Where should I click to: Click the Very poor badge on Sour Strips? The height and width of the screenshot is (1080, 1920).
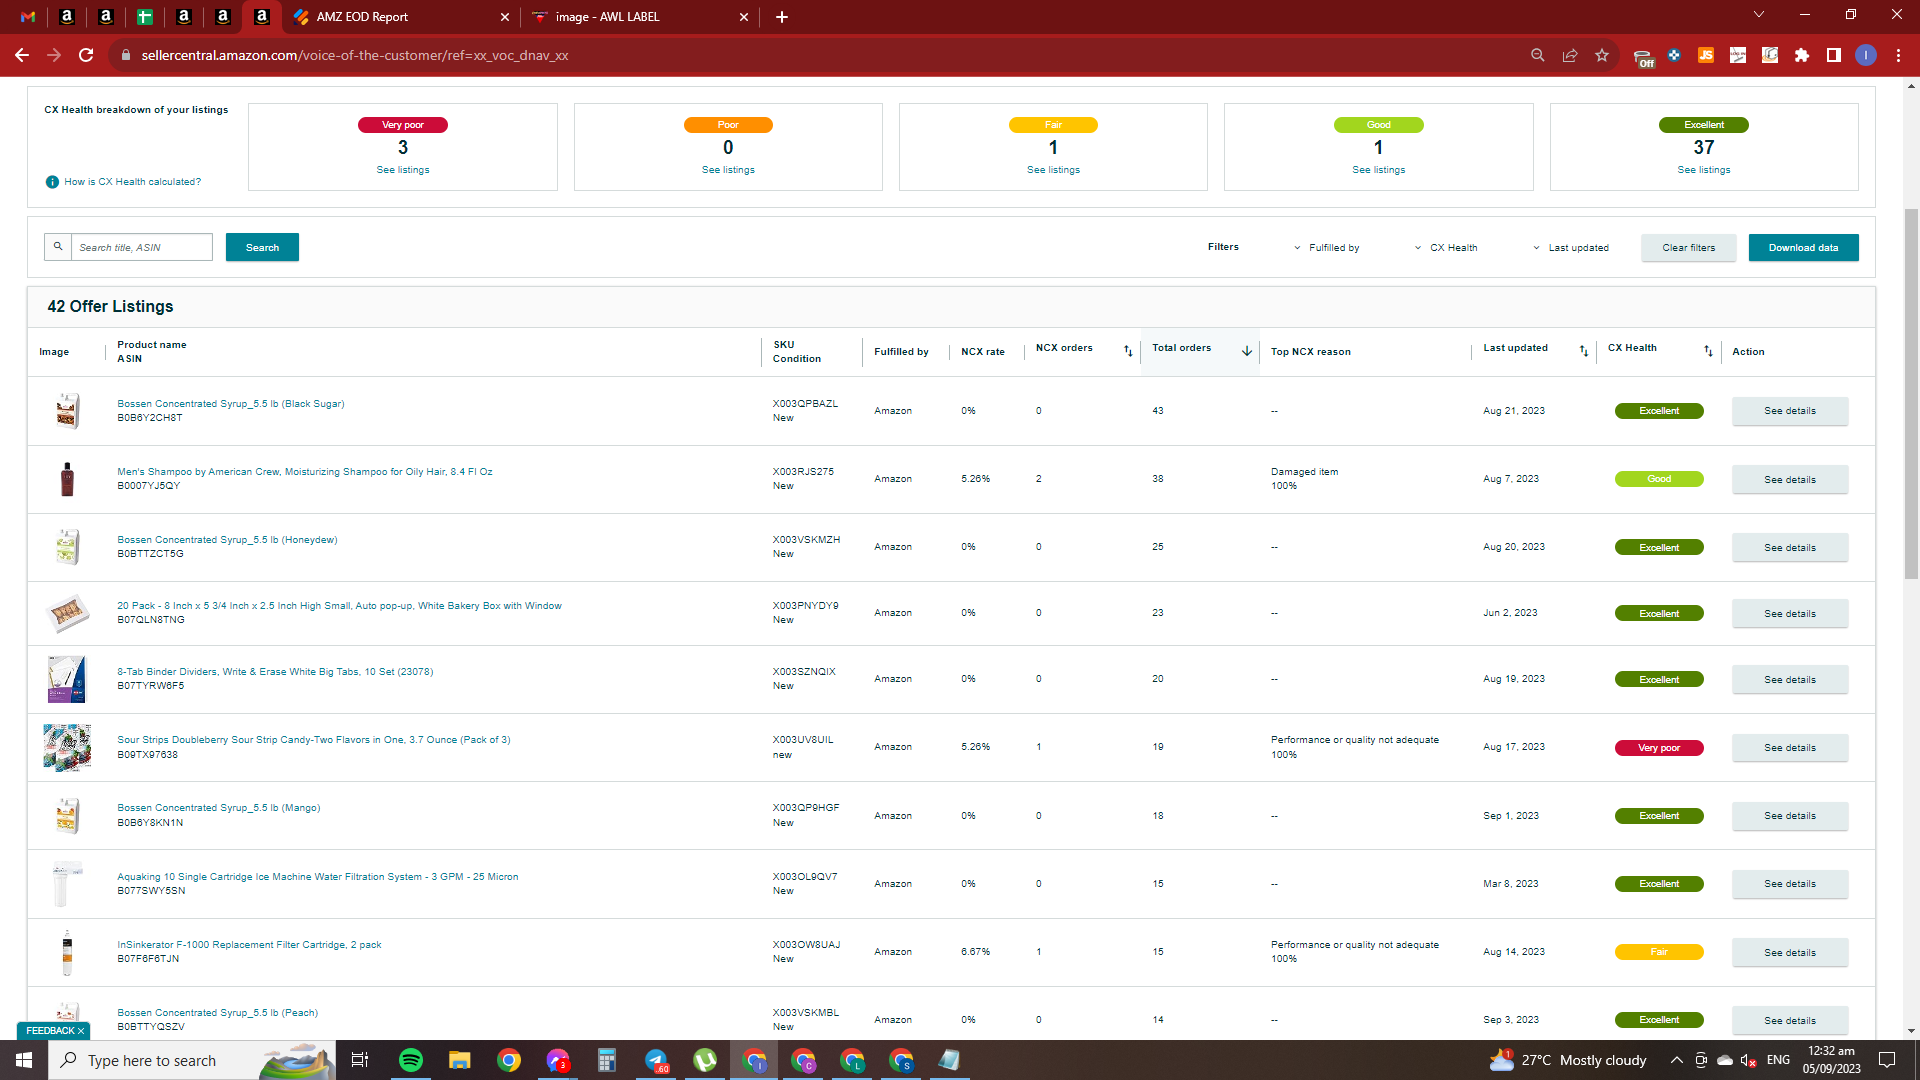1659,748
